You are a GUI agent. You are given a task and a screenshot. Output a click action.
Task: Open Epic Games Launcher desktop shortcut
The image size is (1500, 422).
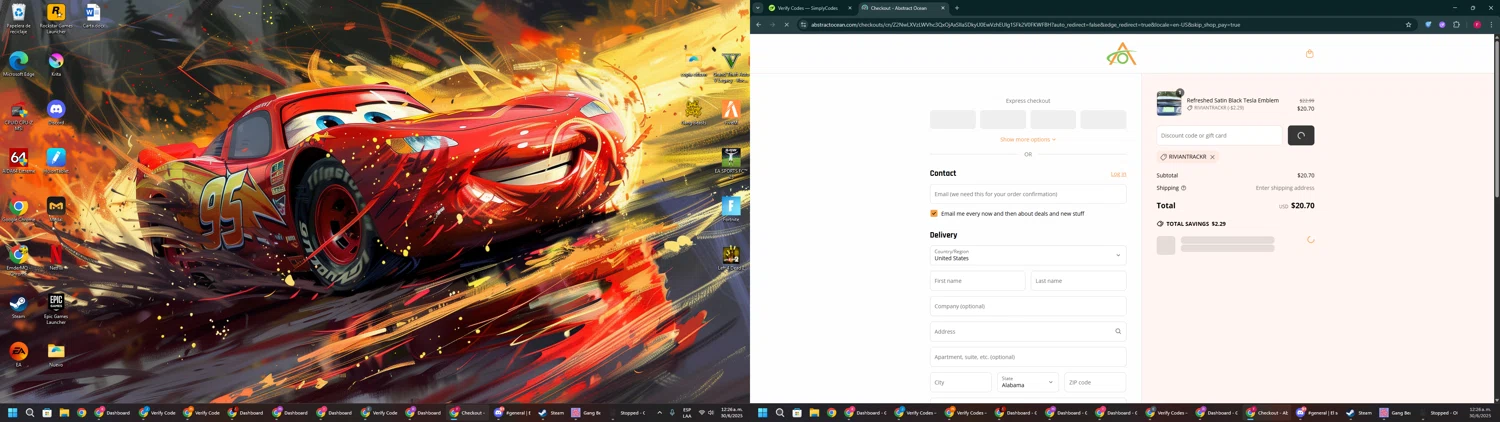56,307
